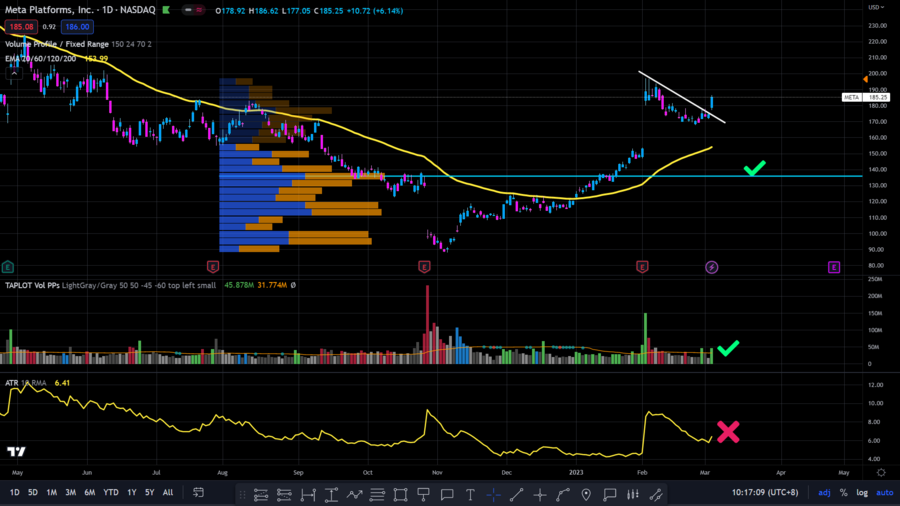Select the bars pattern tool
This screenshot has width=900, height=506.
click(633, 494)
